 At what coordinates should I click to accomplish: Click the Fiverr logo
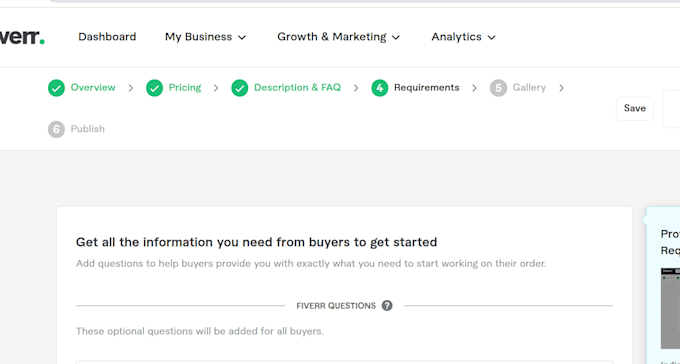(22, 37)
